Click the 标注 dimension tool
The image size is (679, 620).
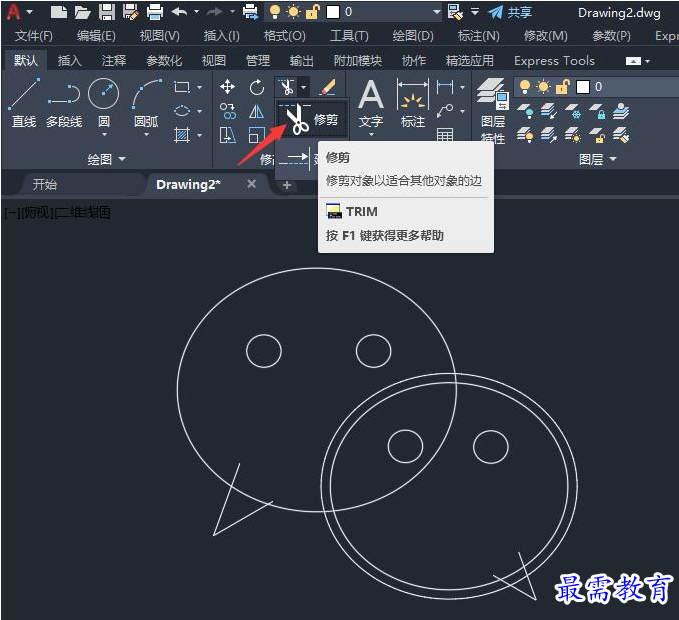413,104
